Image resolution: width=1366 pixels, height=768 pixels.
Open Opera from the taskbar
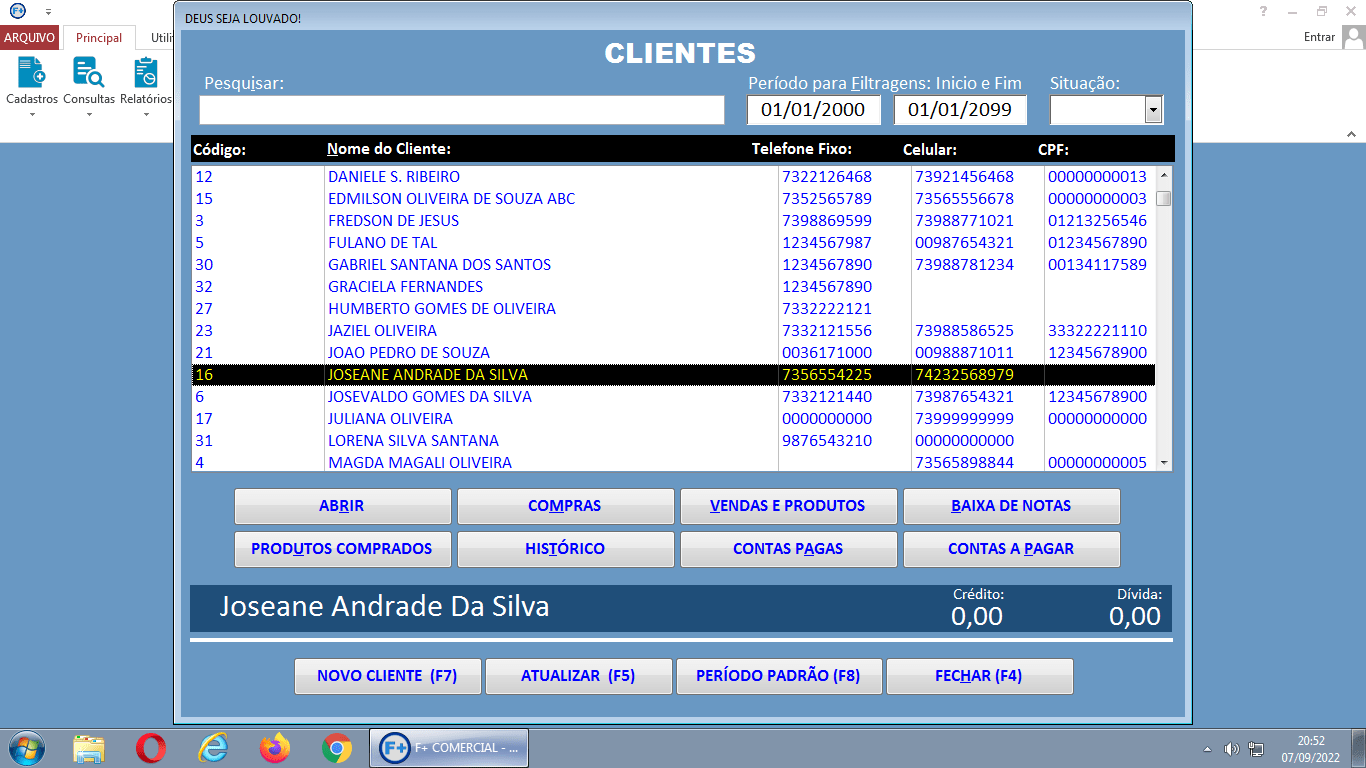pos(150,747)
